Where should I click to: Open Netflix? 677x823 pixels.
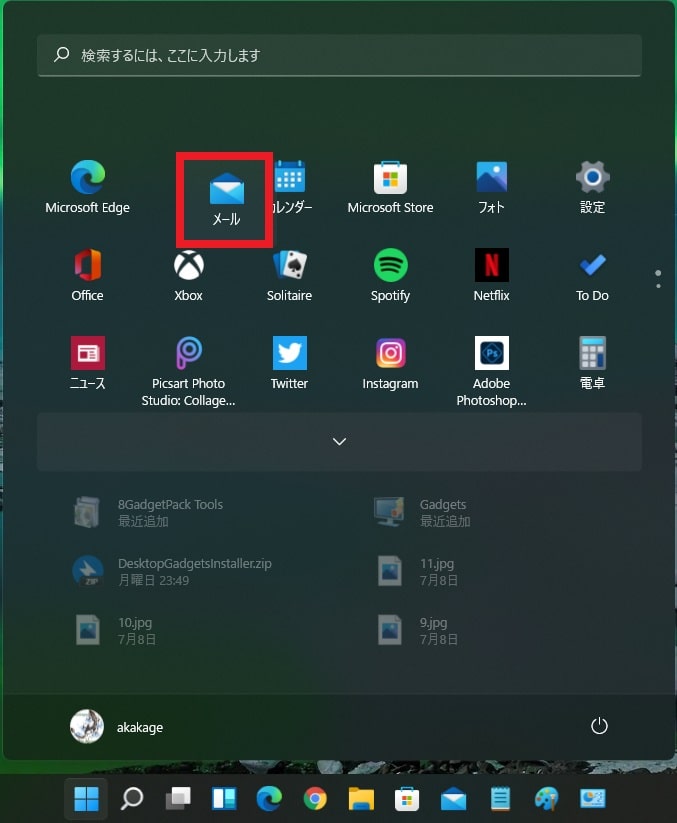click(x=491, y=276)
